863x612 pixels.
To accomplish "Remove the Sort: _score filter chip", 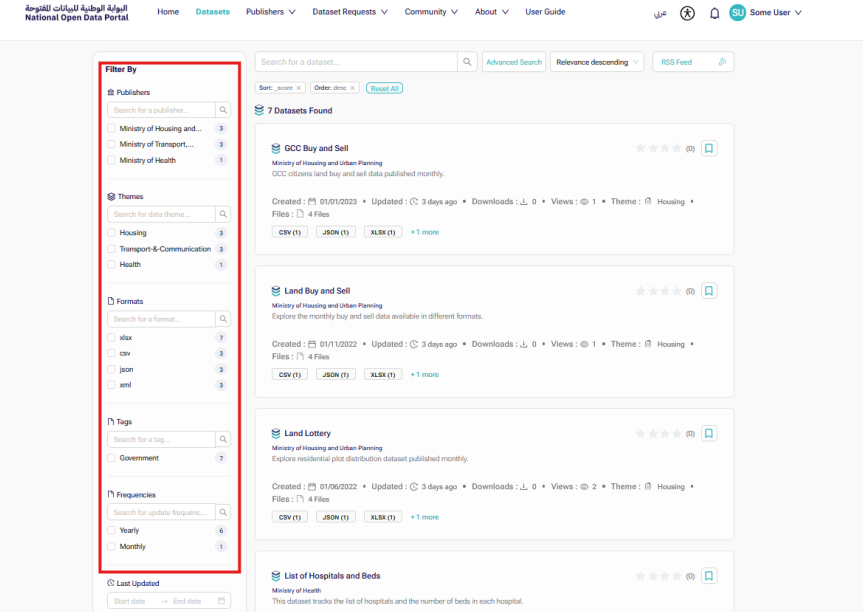I will point(298,88).
